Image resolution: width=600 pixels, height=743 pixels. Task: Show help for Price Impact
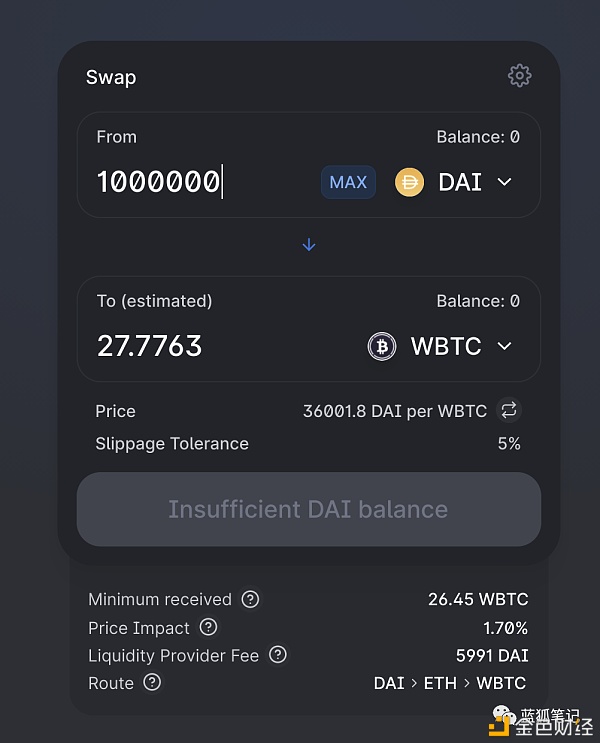208,627
